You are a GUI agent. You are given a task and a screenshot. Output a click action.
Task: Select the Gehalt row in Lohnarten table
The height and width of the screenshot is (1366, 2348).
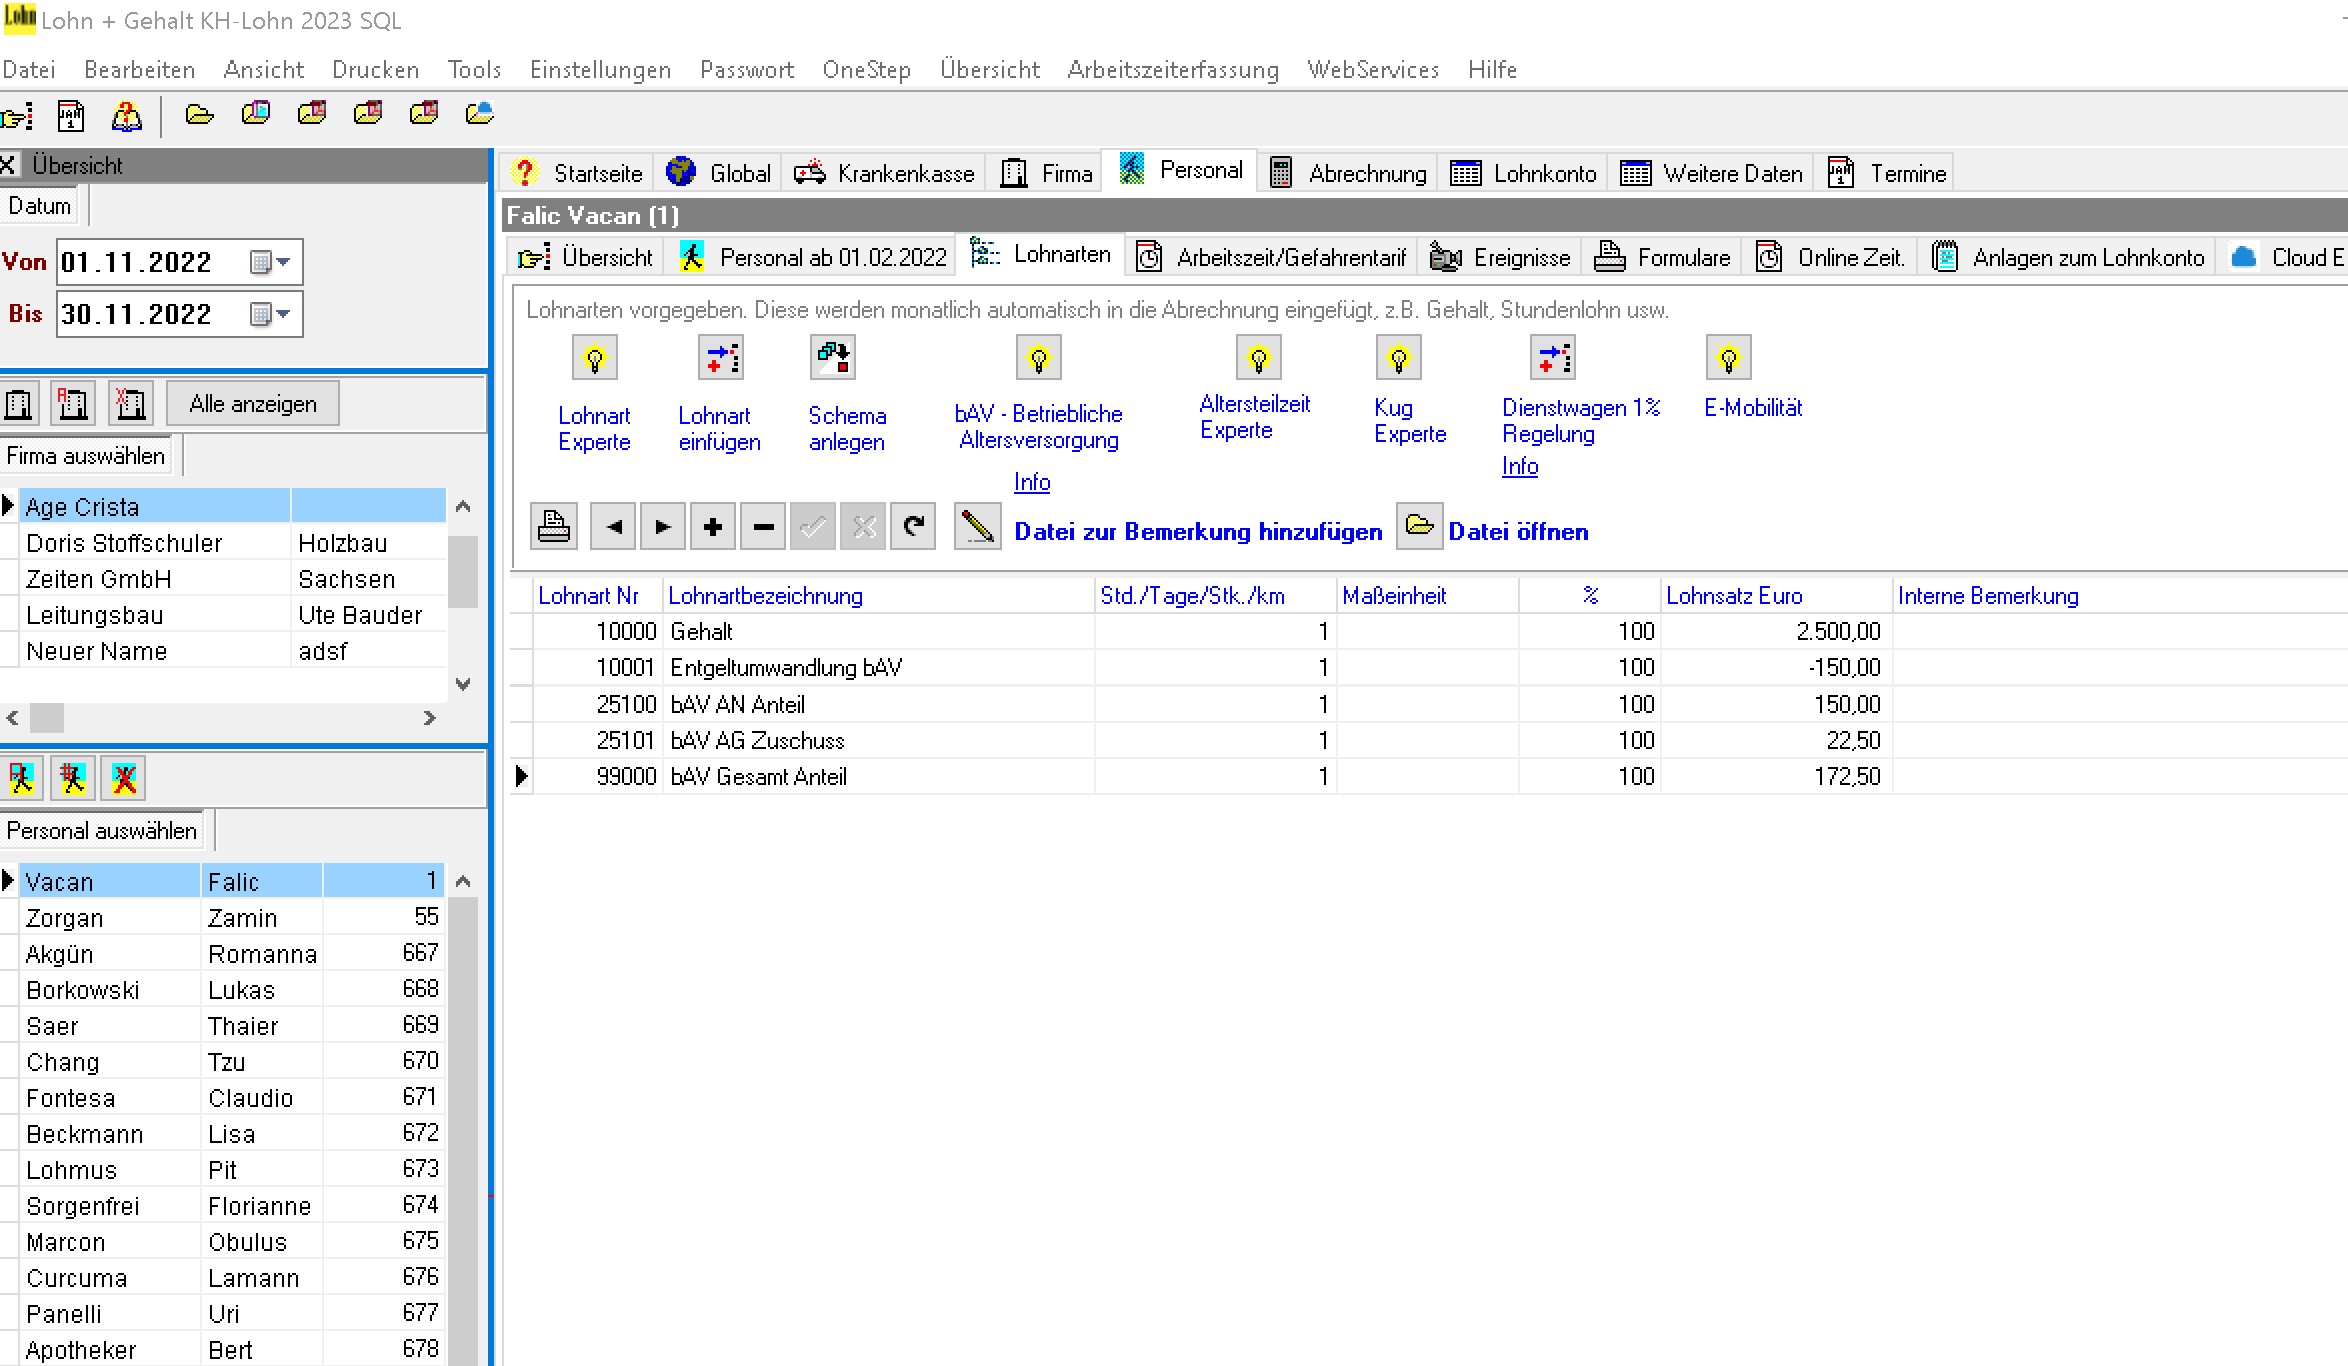[x=1428, y=632]
